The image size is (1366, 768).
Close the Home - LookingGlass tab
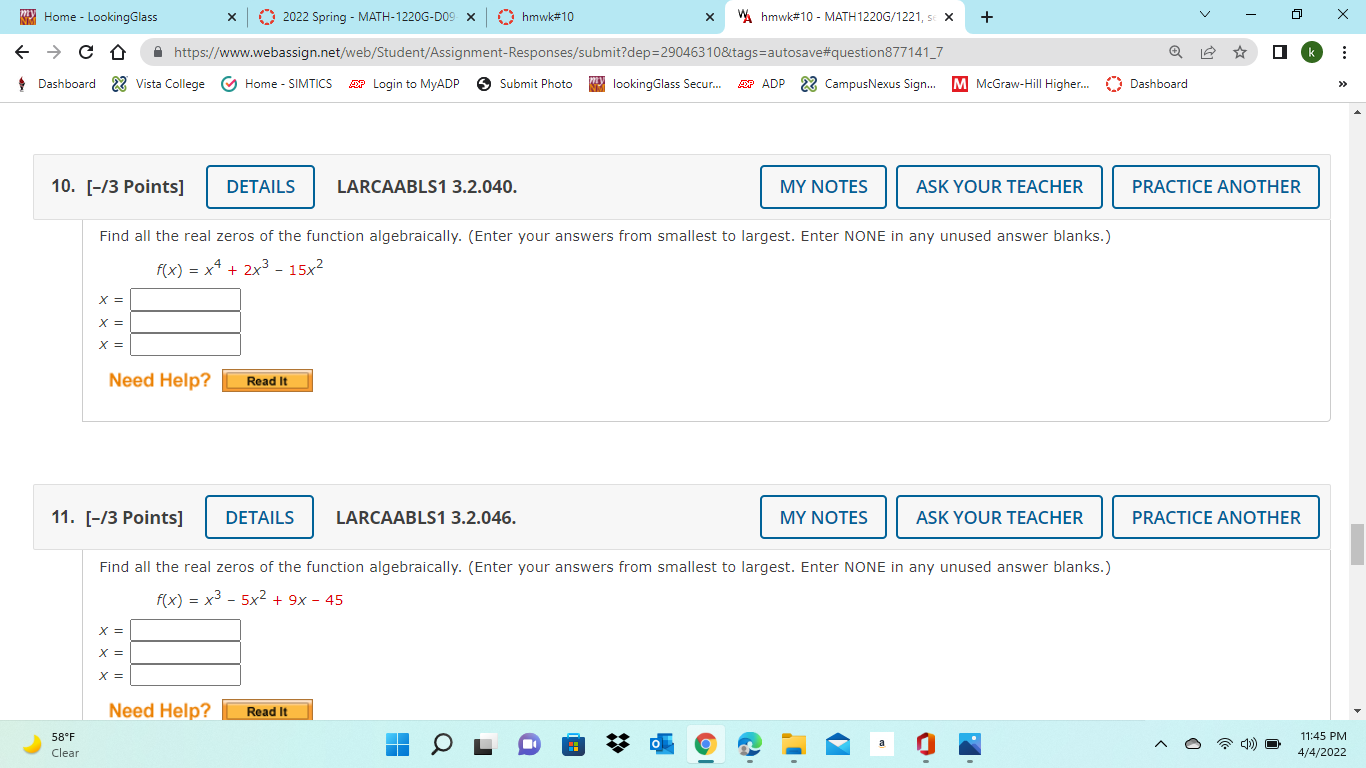click(231, 17)
